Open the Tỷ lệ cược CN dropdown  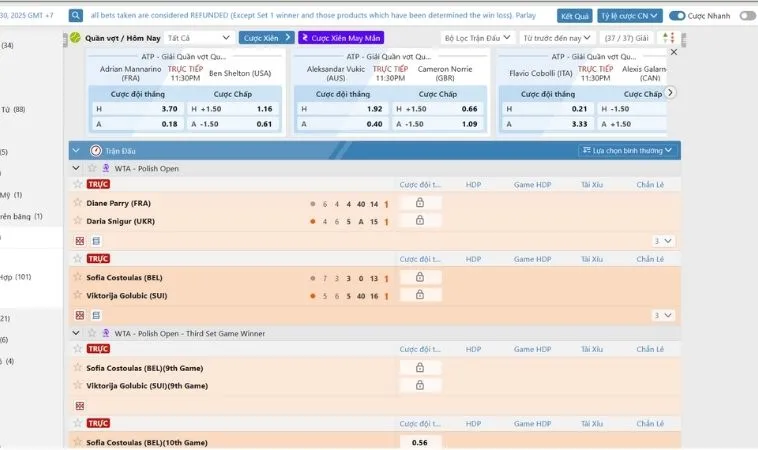coord(629,16)
